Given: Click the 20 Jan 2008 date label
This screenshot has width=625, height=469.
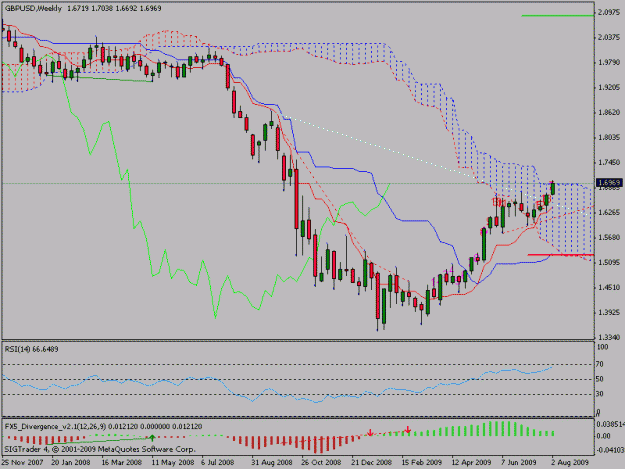Looking at the screenshot, I should point(71,463).
